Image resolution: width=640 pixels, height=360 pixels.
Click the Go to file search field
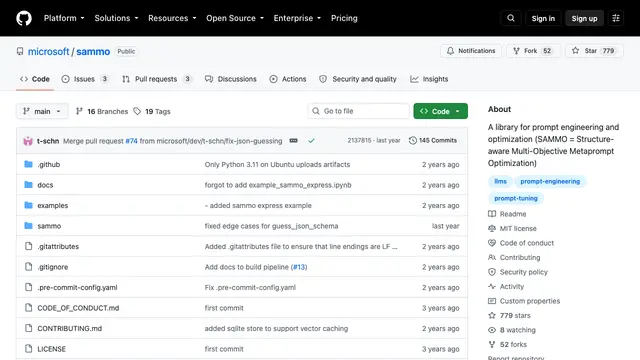pyautogui.click(x=358, y=111)
